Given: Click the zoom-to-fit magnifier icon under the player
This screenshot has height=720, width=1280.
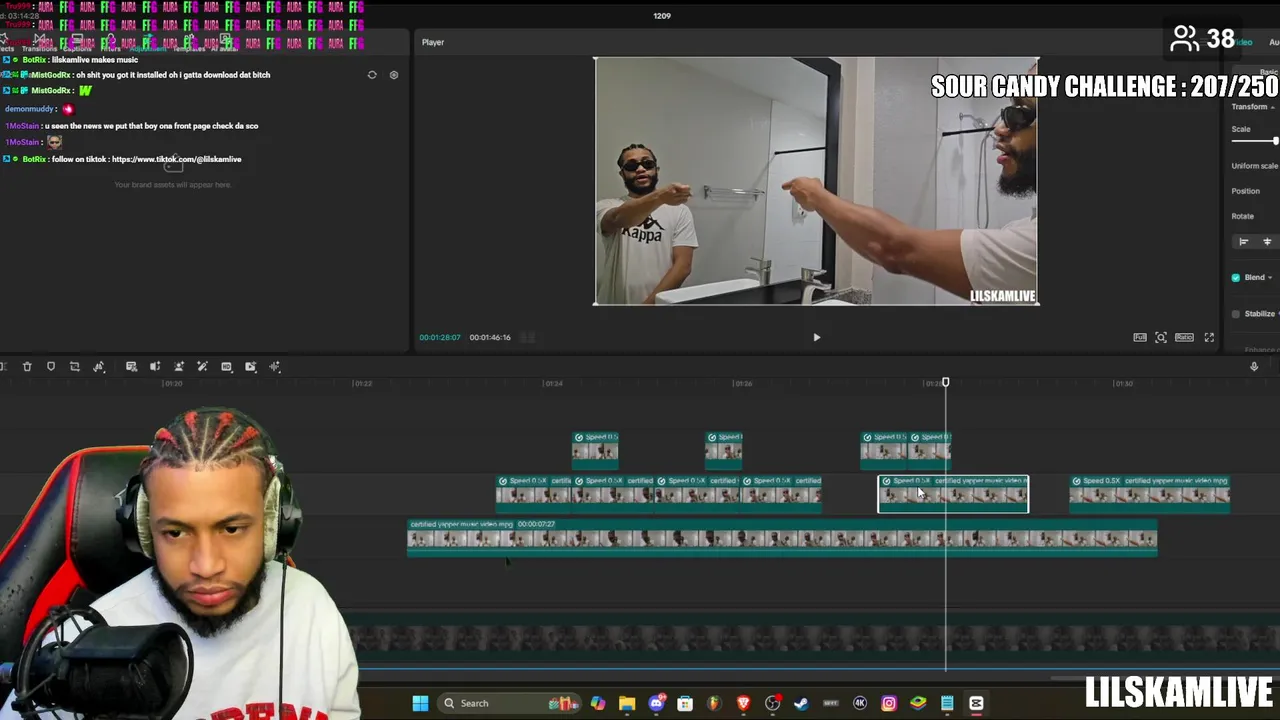Looking at the screenshot, I should [x=1161, y=338].
